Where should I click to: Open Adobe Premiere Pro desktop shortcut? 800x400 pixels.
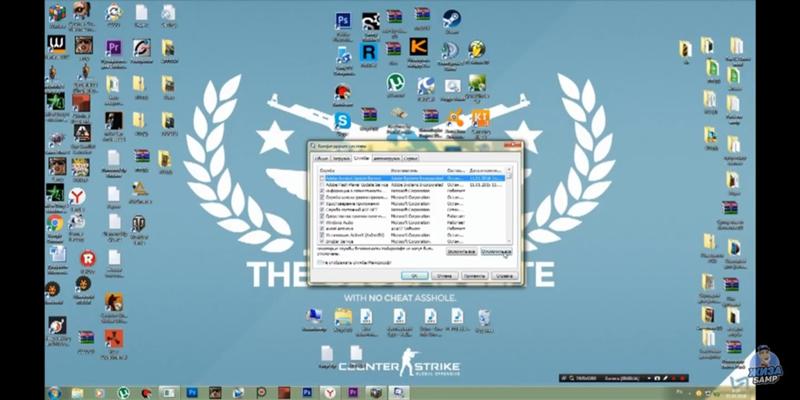coord(113,48)
